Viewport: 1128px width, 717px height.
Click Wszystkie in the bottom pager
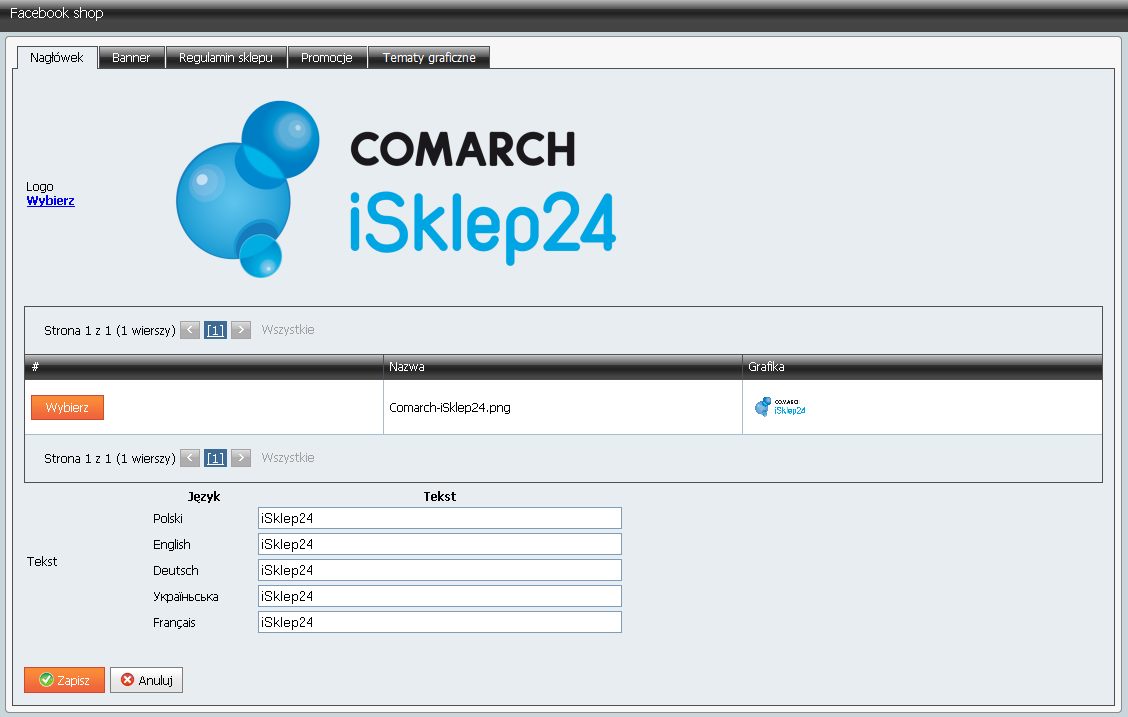pos(288,457)
